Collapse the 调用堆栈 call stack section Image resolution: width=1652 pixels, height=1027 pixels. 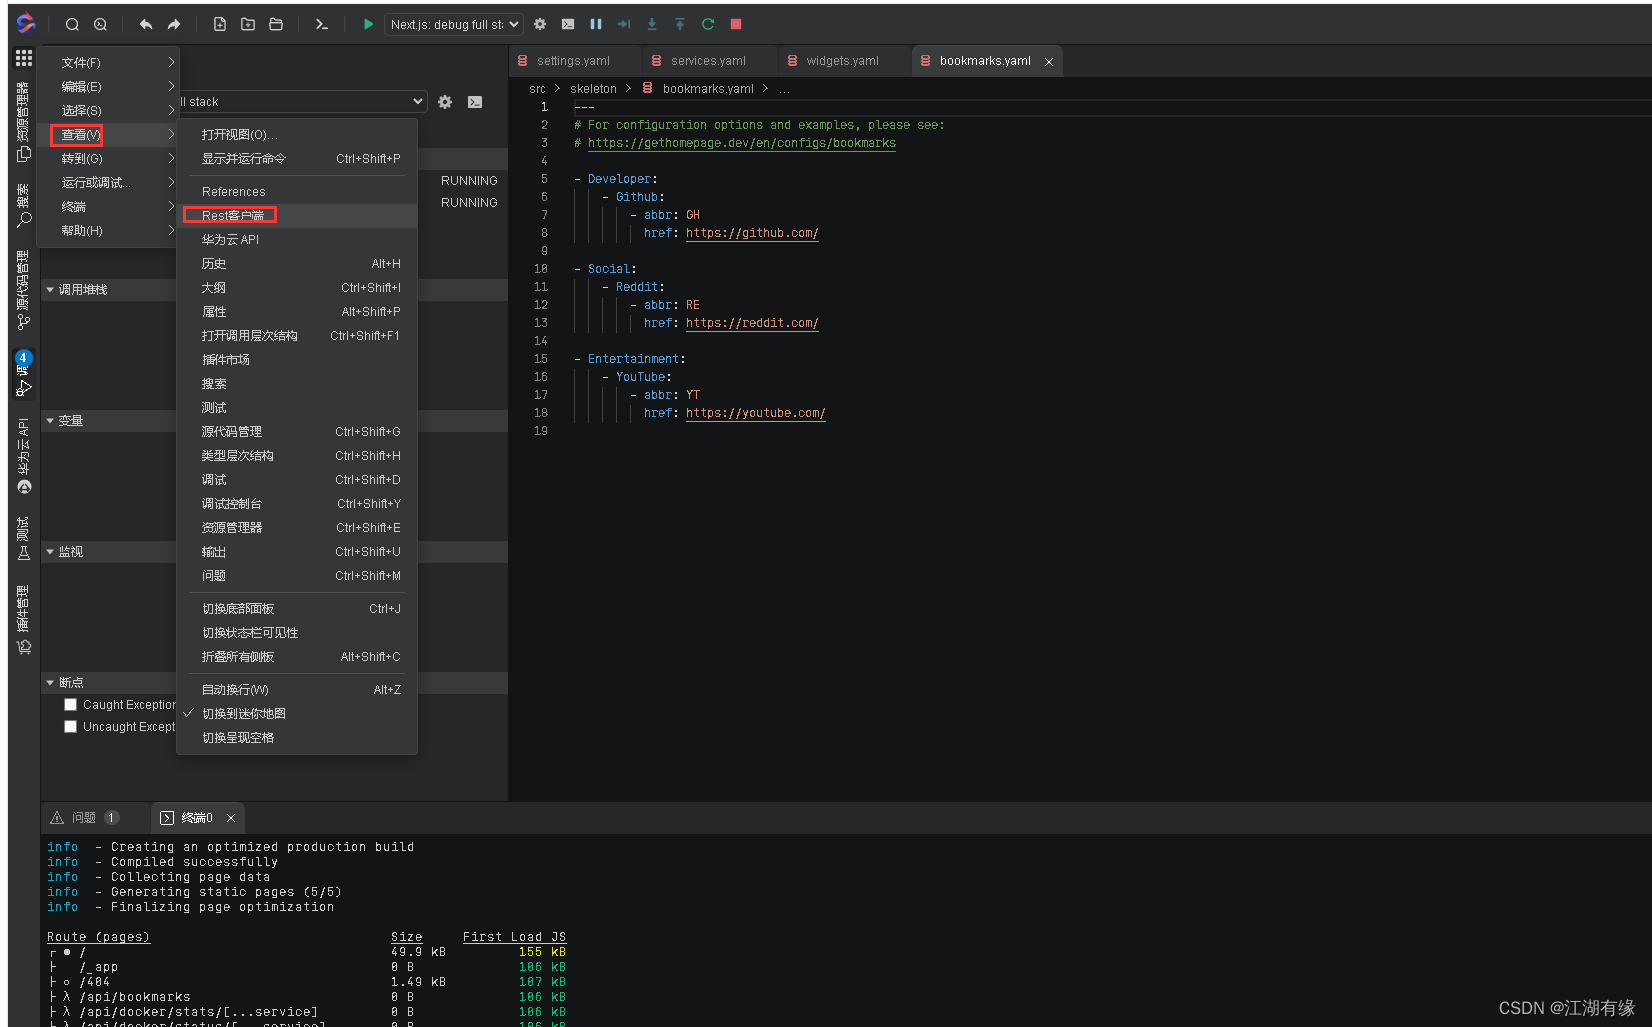tap(50, 289)
